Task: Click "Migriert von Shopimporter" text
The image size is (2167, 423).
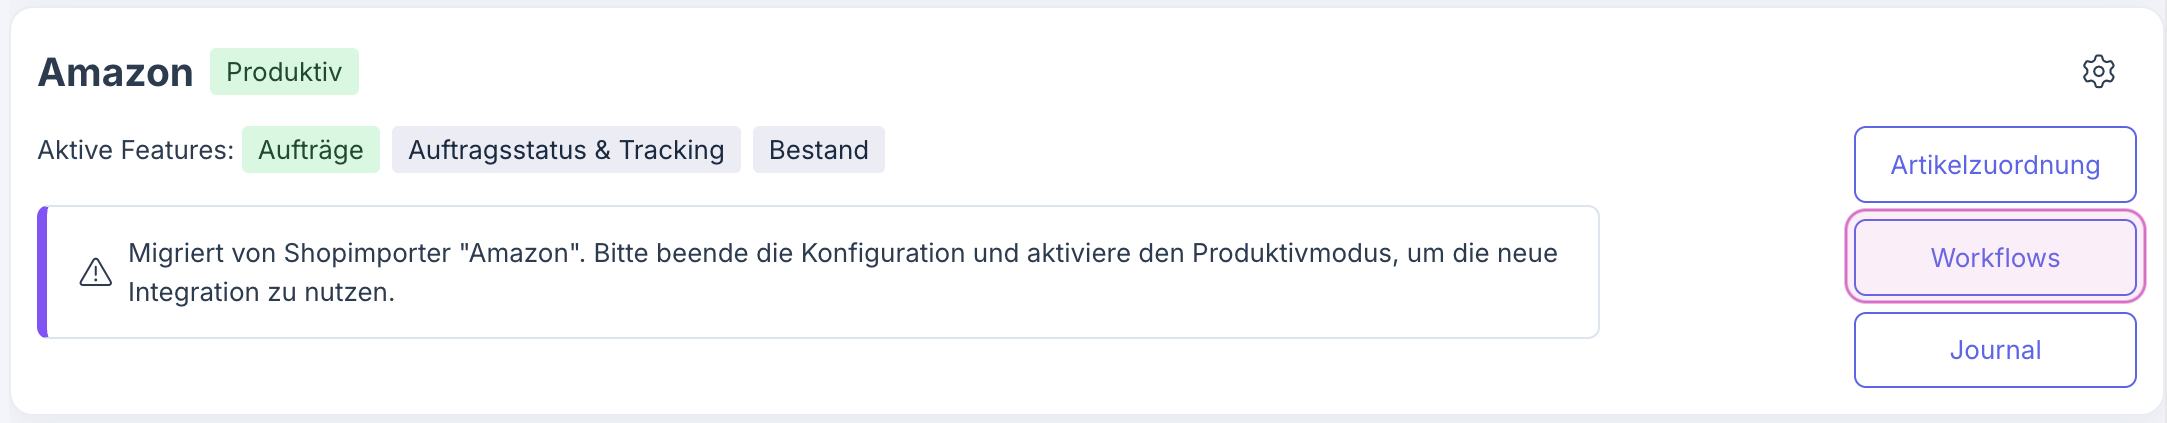Action: coord(289,253)
